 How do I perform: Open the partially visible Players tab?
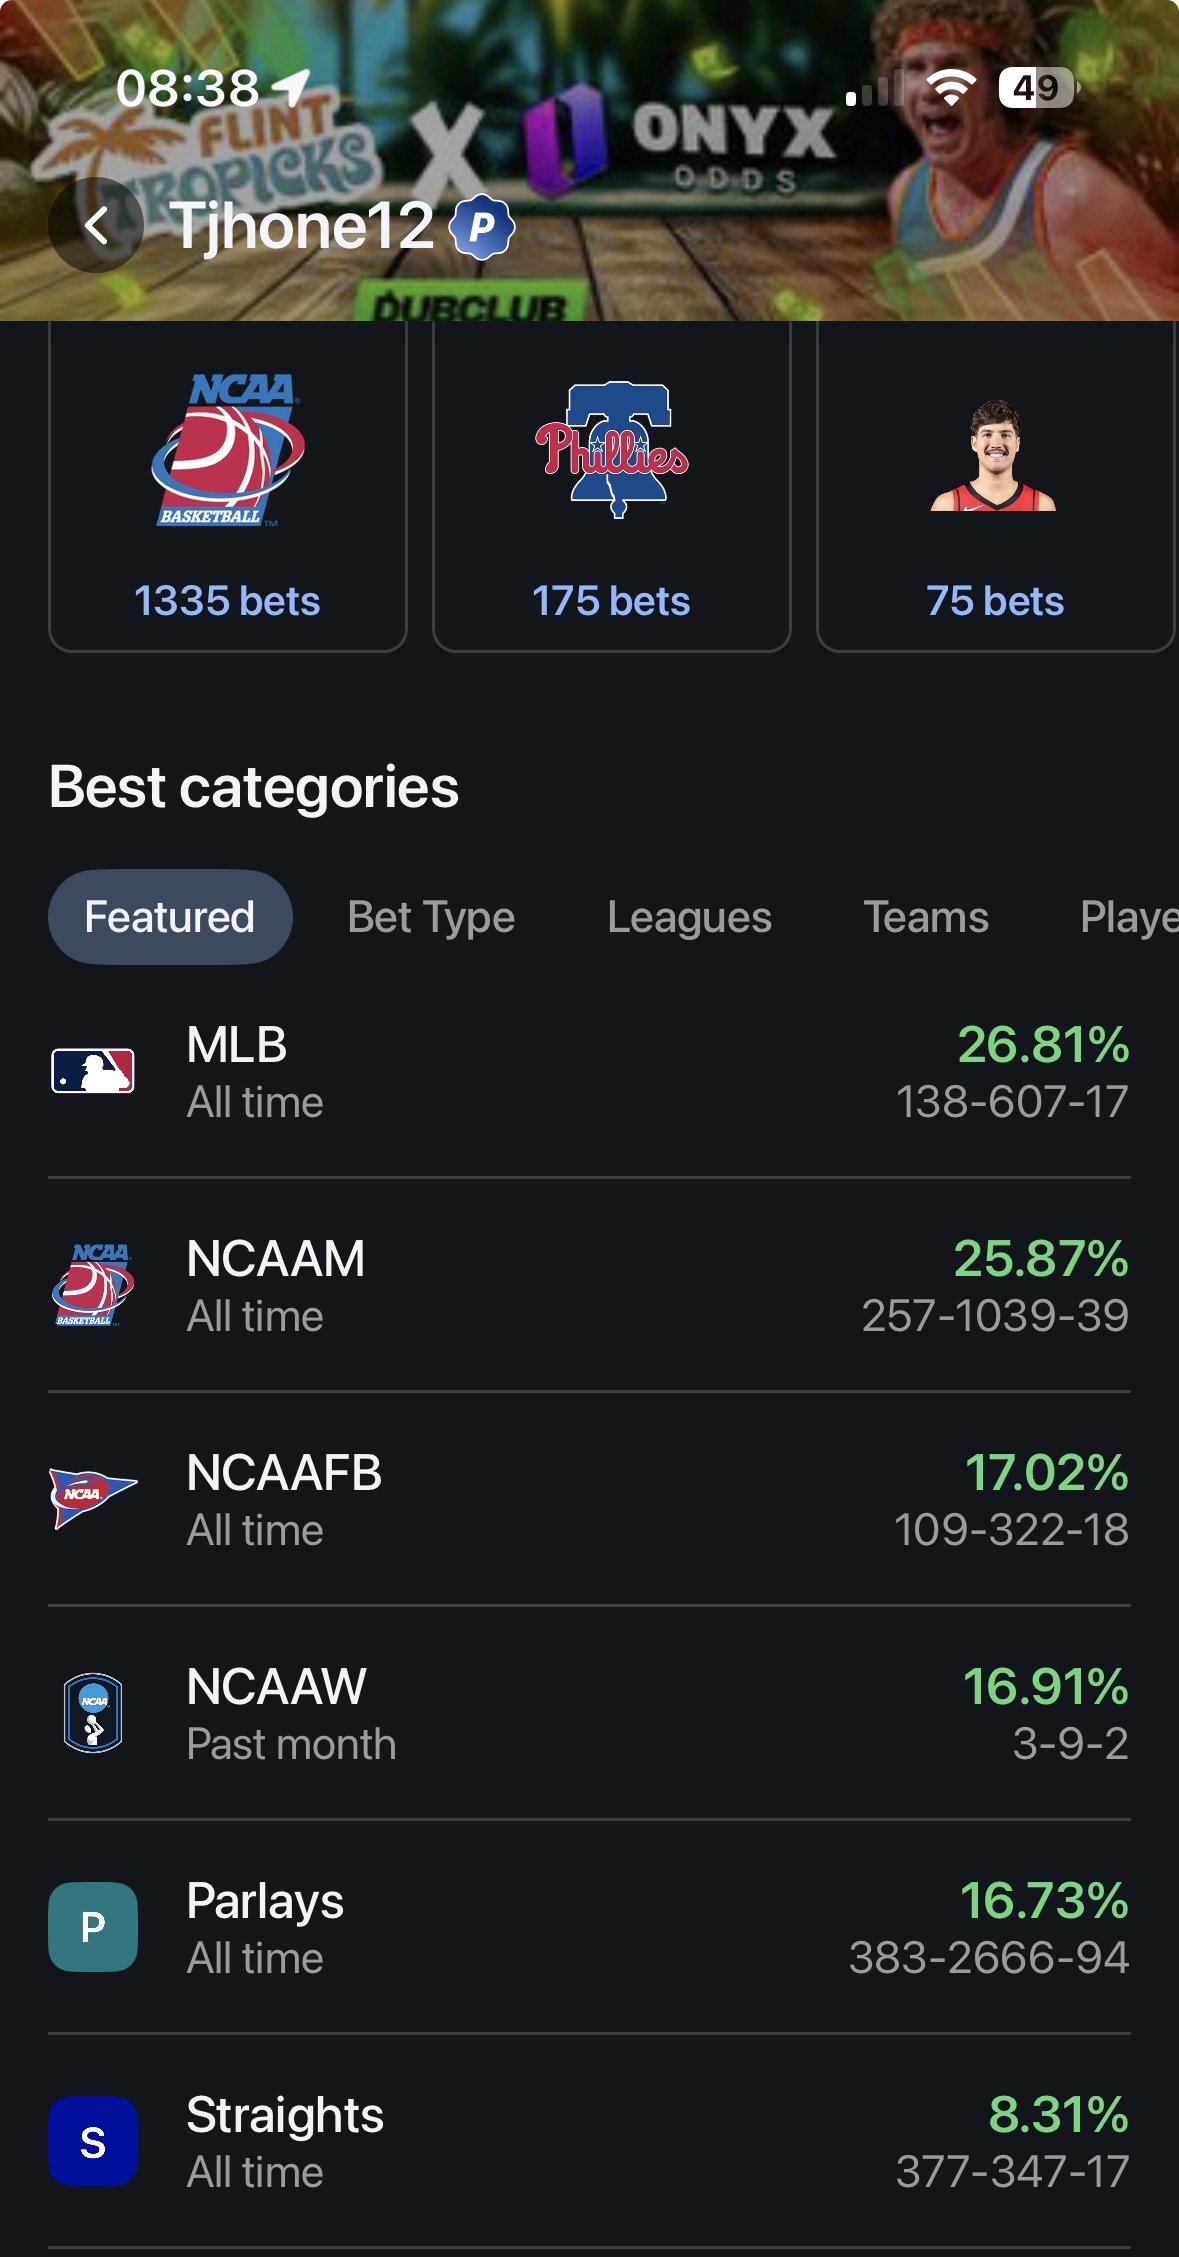(x=1128, y=917)
